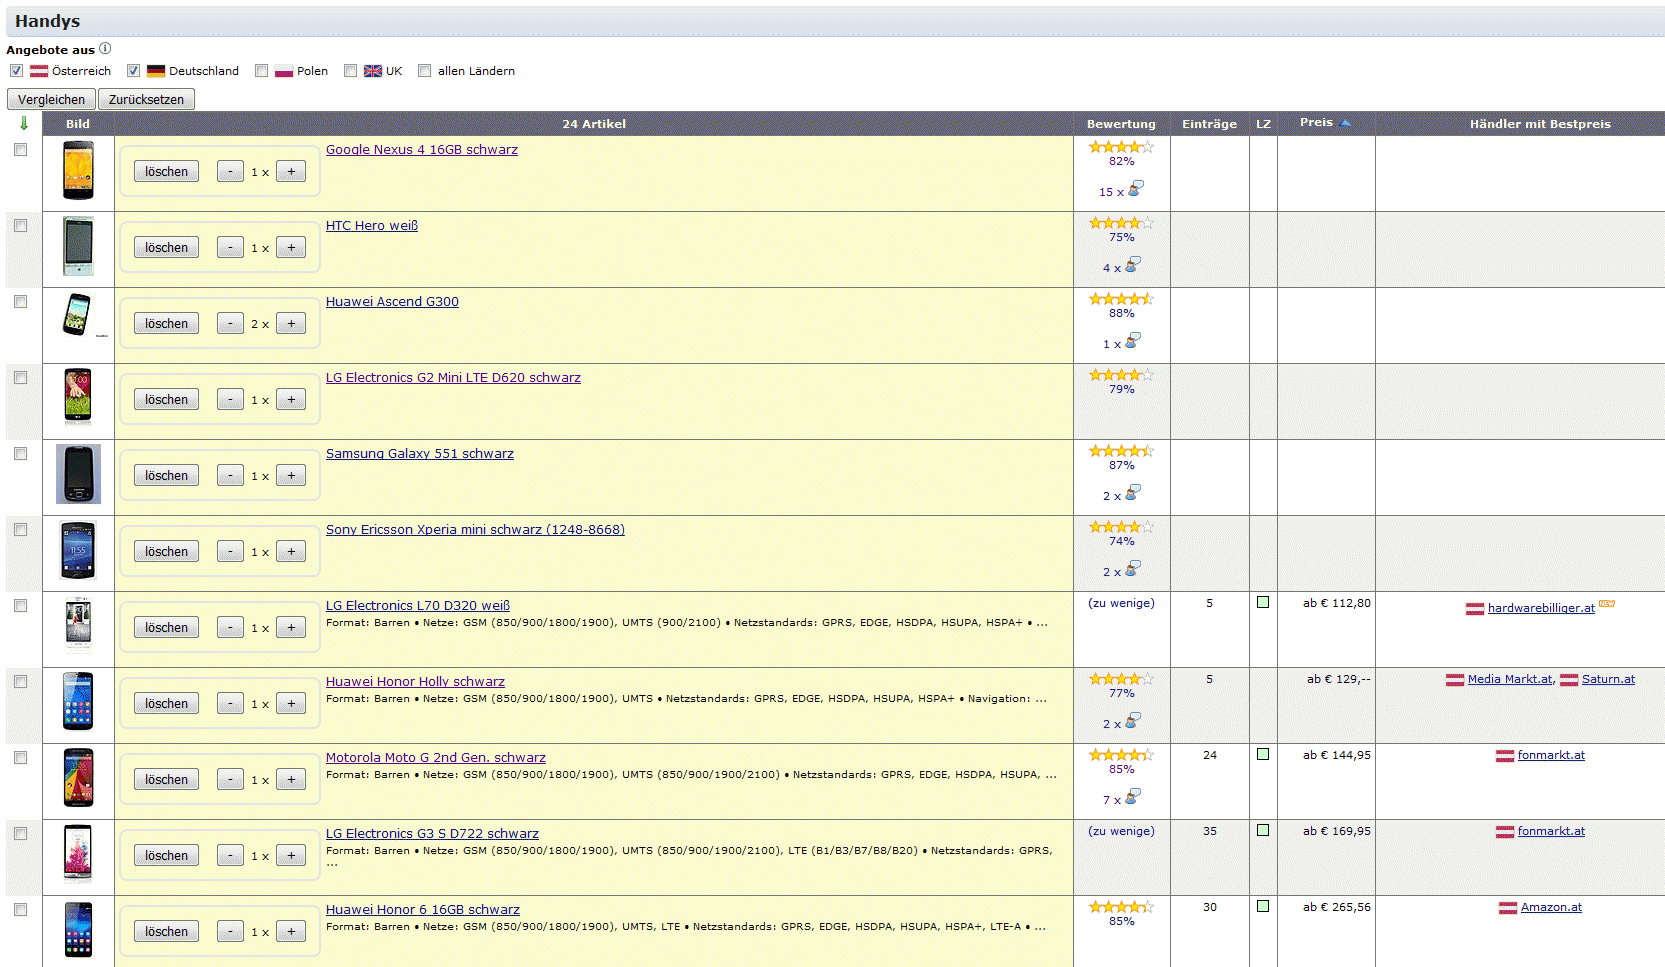
Task: Expand description ellipsis for LG L70 D320
Action: pos(1041,623)
